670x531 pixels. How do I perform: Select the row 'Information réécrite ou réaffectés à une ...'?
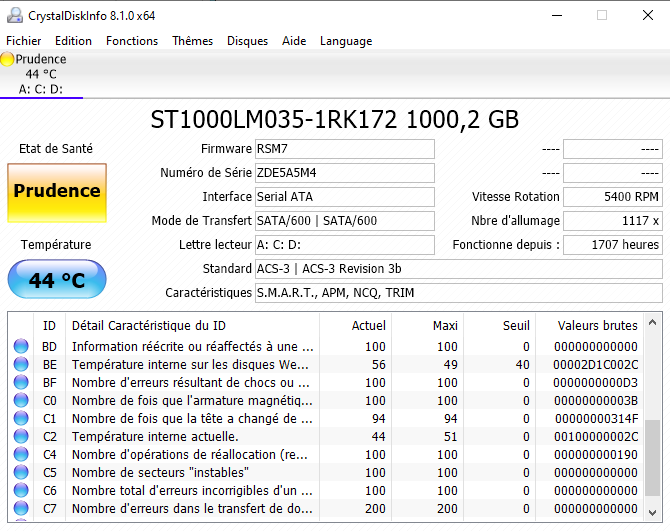tap(326, 346)
